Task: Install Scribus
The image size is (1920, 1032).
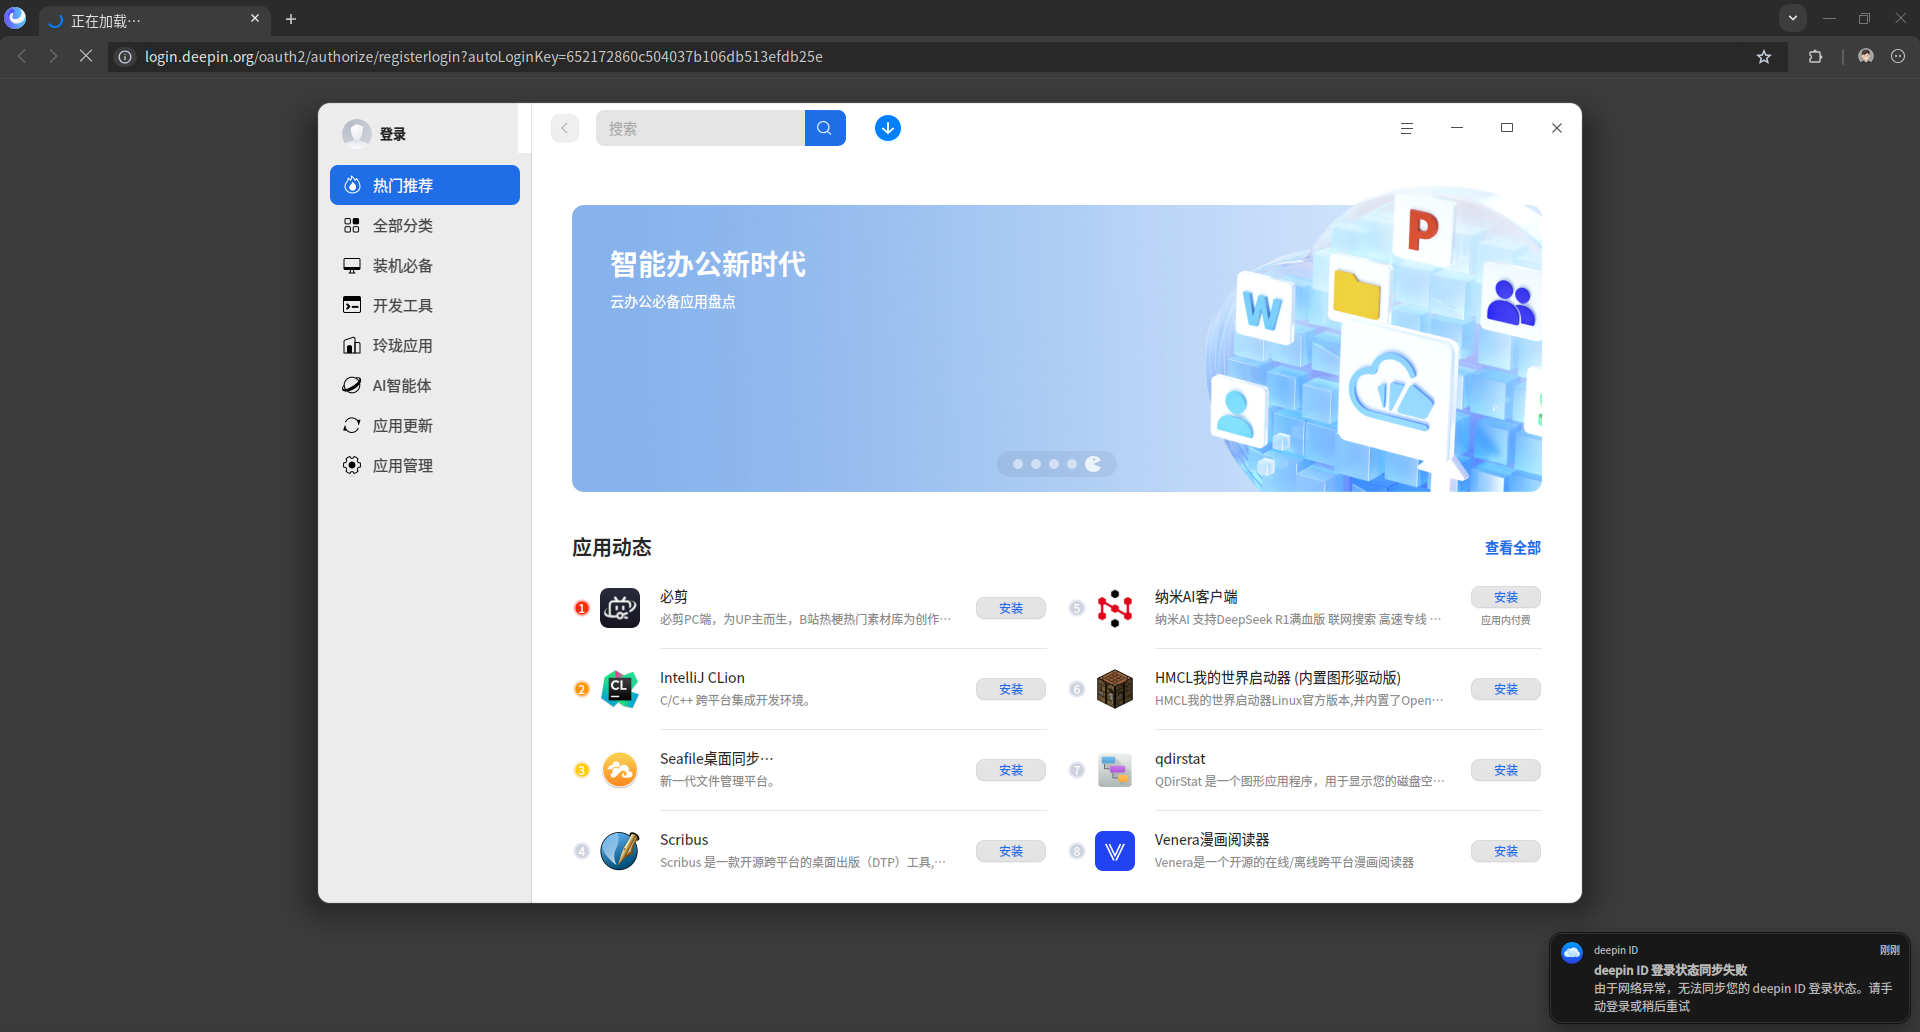Action: click(1011, 851)
